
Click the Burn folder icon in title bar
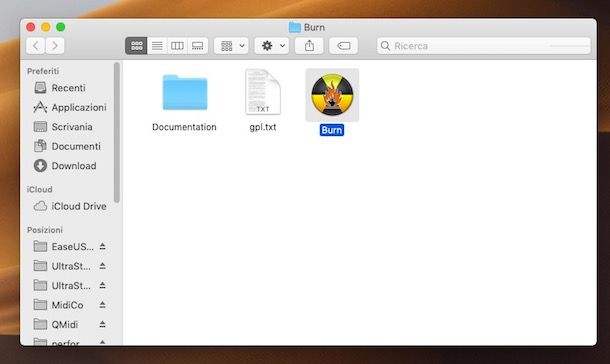pos(294,27)
